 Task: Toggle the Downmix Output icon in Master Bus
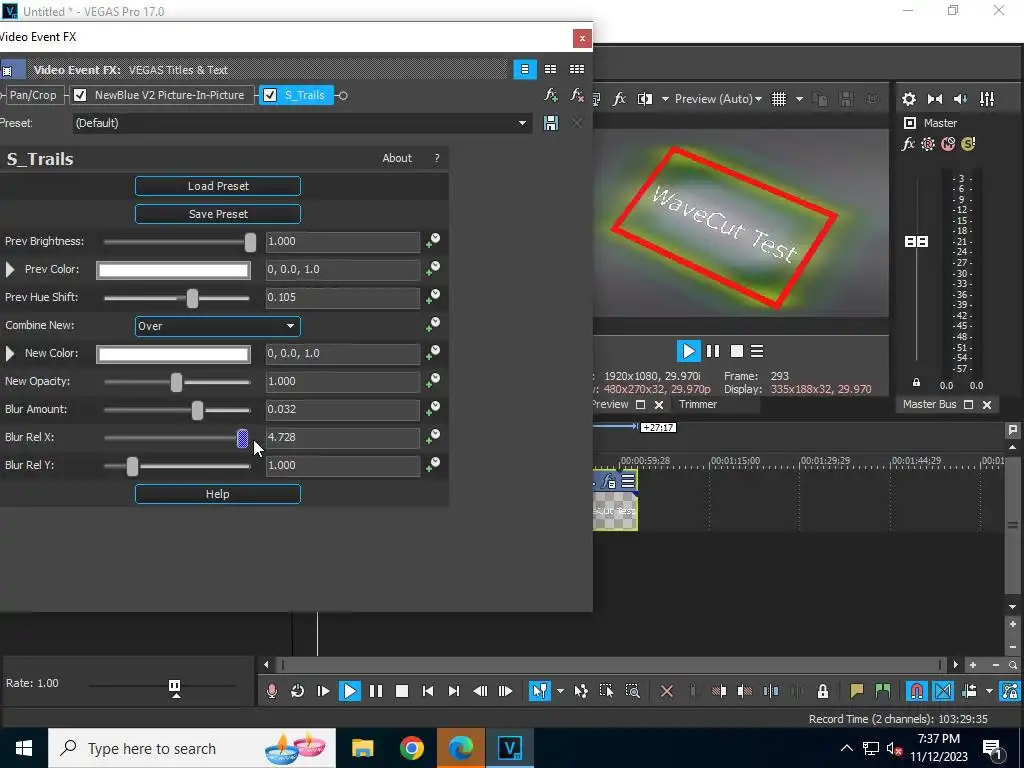pyautogui.click(x=935, y=99)
